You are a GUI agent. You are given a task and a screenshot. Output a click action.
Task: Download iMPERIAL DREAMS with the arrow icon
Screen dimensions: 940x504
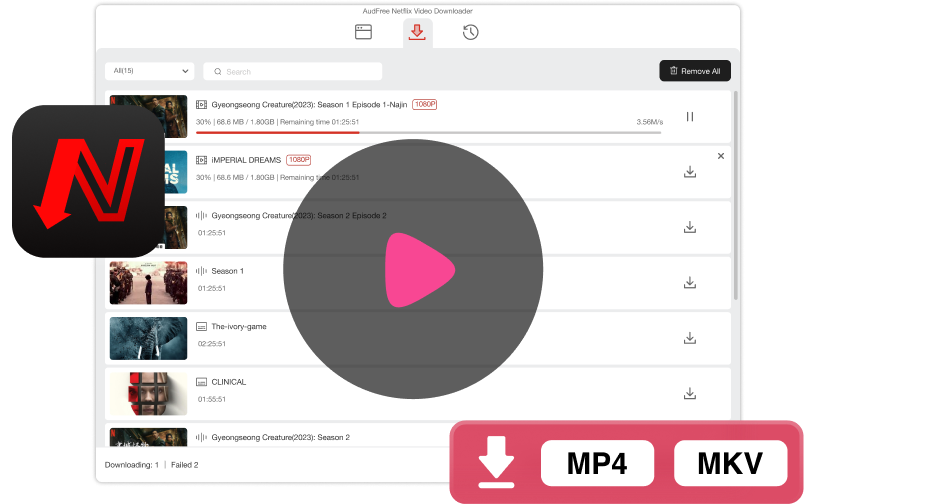click(690, 172)
